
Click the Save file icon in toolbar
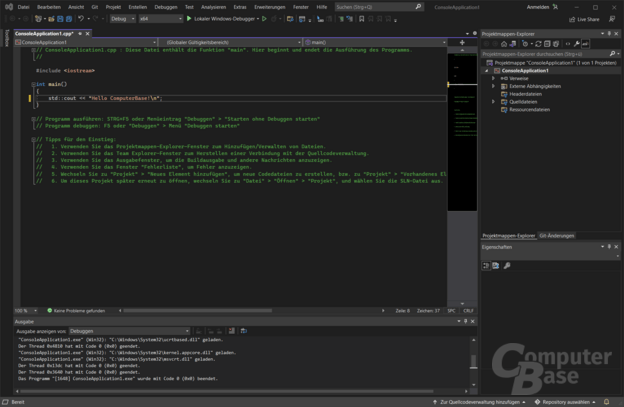[x=60, y=19]
